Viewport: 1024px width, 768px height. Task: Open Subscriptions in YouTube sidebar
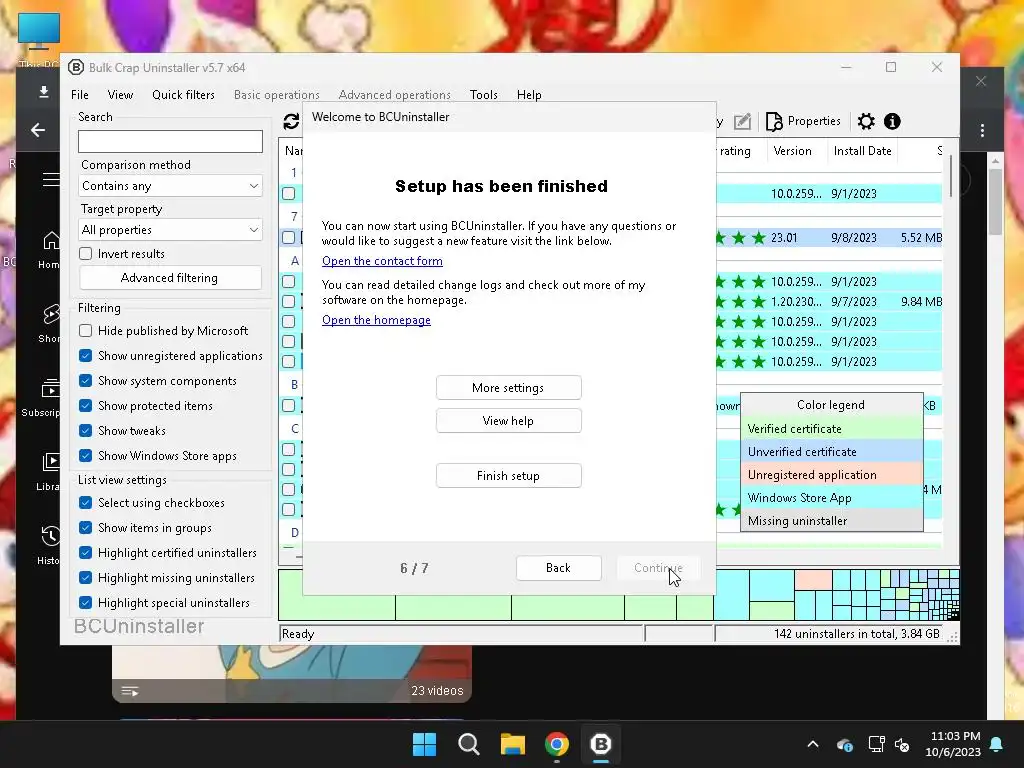pyautogui.click(x=42, y=397)
